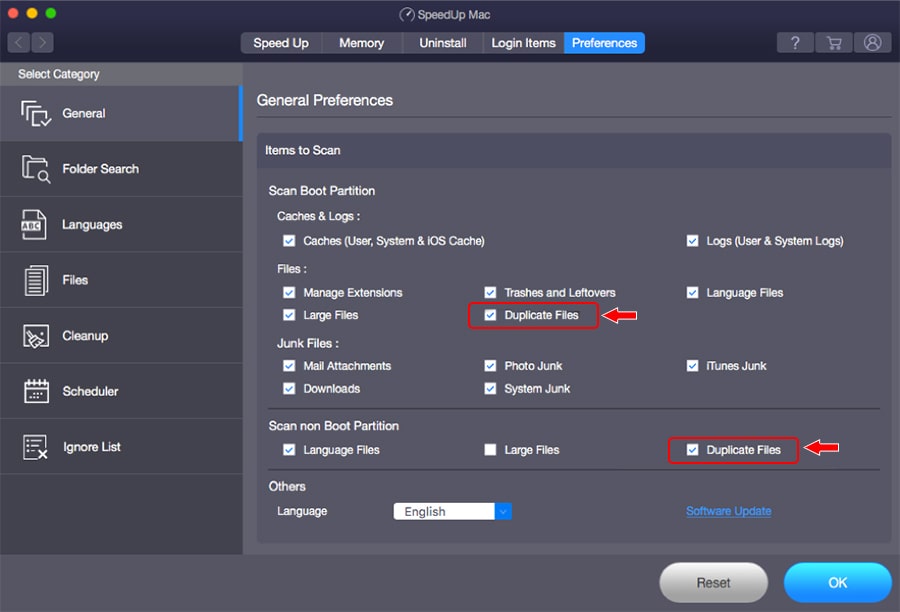900x612 pixels.
Task: Expand the English language dropdown arrow
Action: 503,512
